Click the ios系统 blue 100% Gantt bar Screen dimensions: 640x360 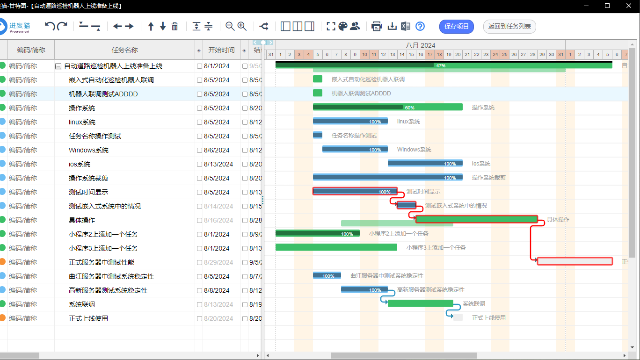425,163
